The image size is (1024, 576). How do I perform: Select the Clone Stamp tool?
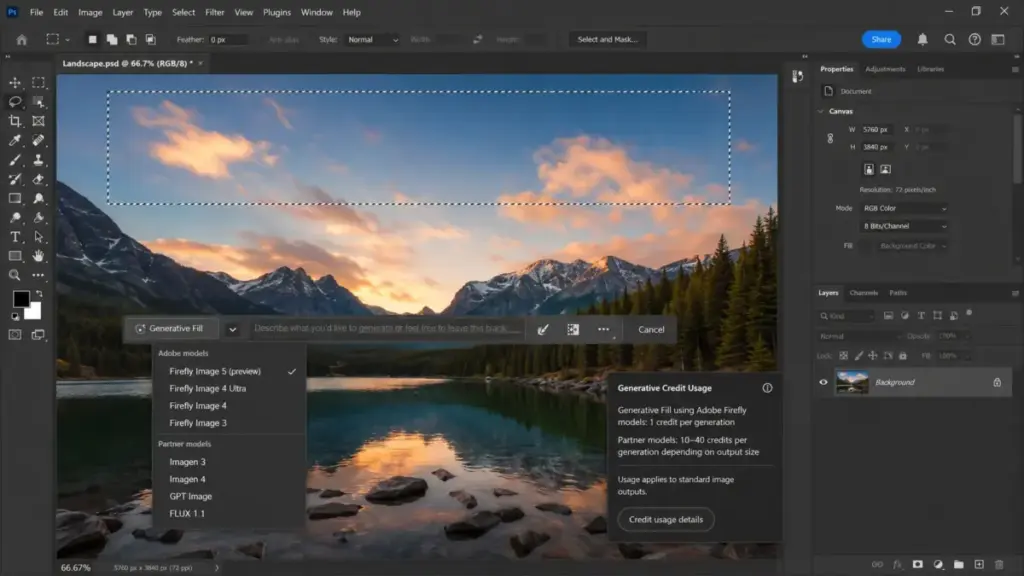point(39,160)
